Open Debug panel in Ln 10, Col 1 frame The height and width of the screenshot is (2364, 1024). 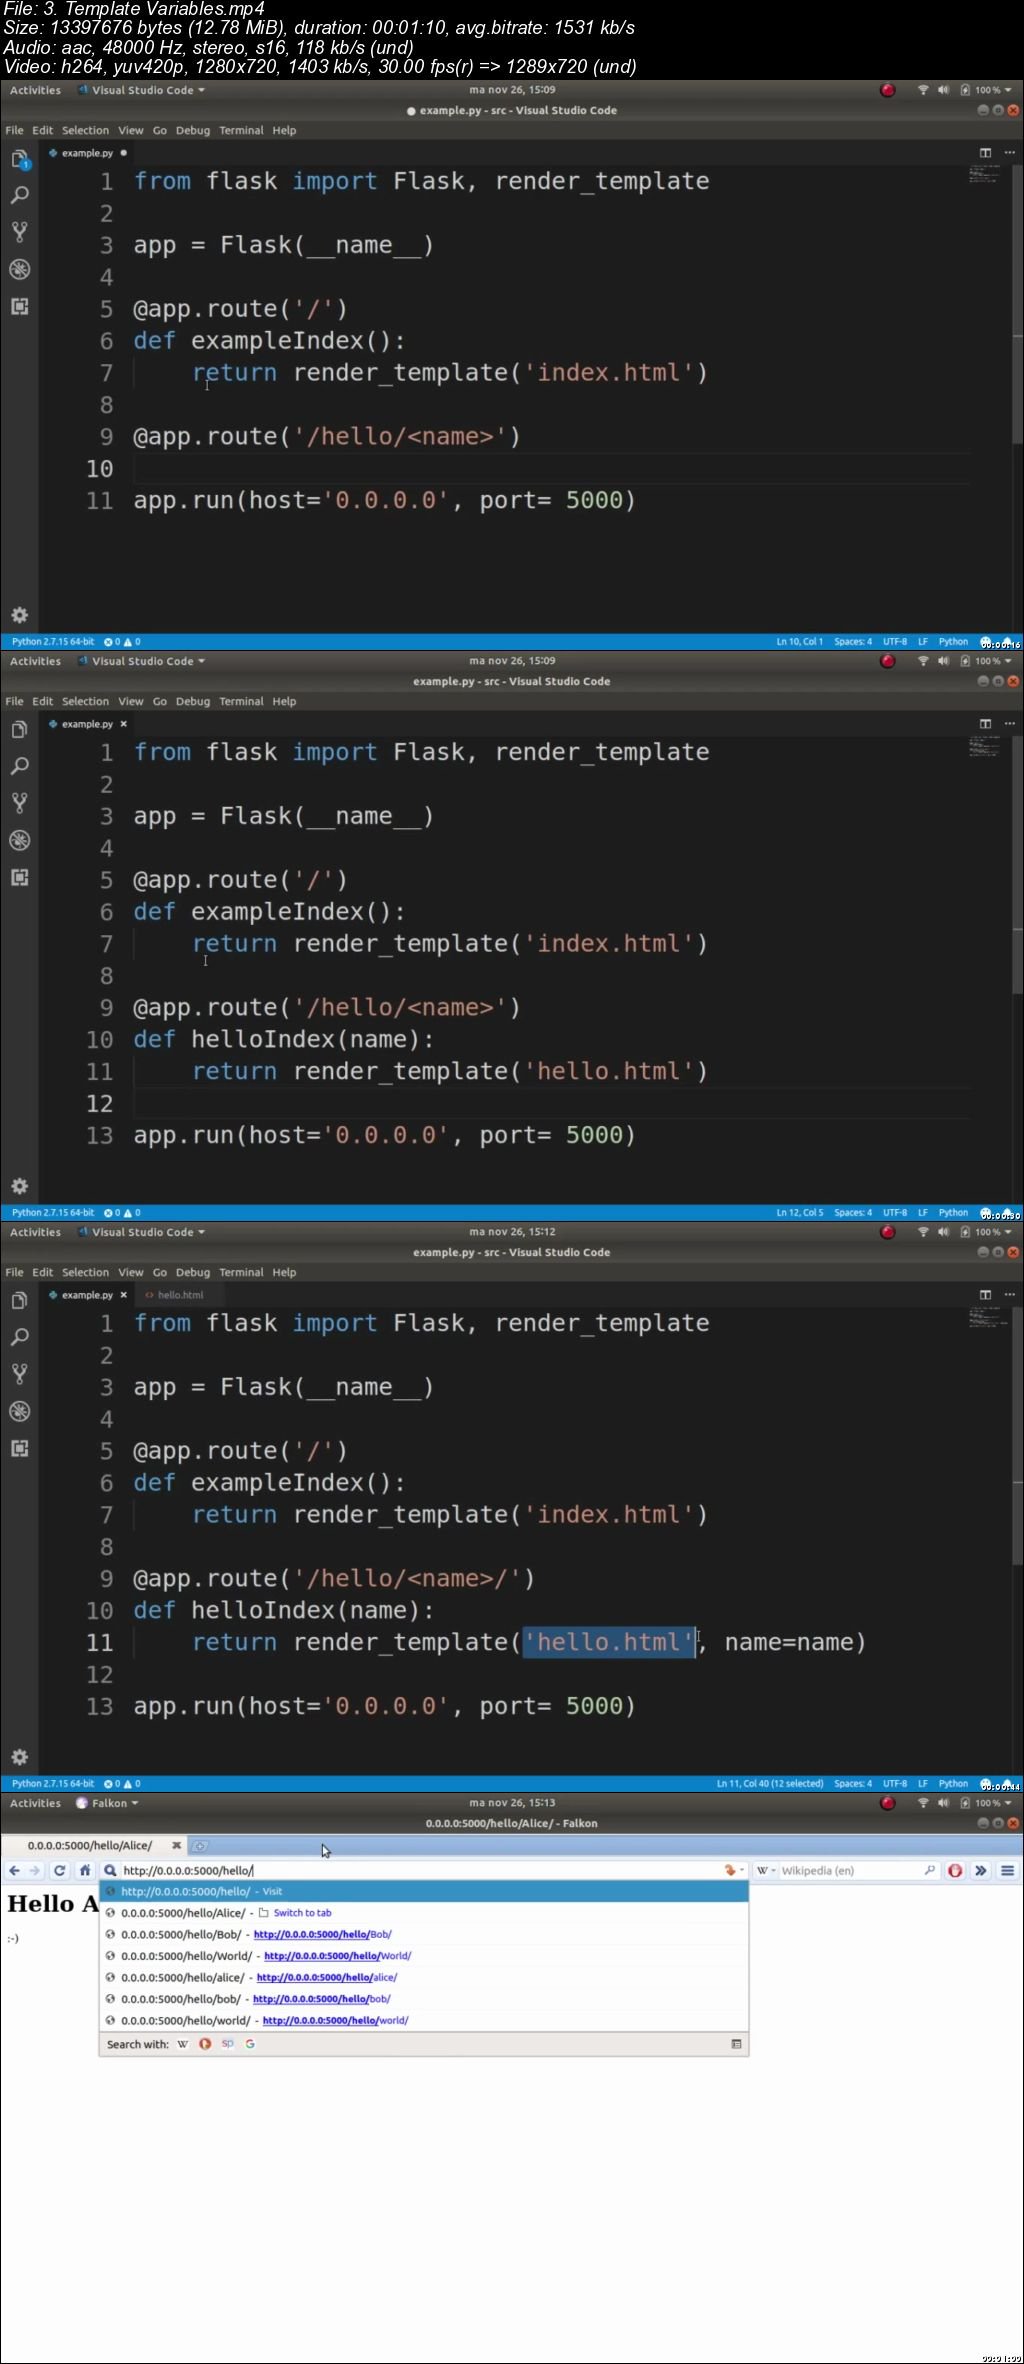tap(19, 269)
